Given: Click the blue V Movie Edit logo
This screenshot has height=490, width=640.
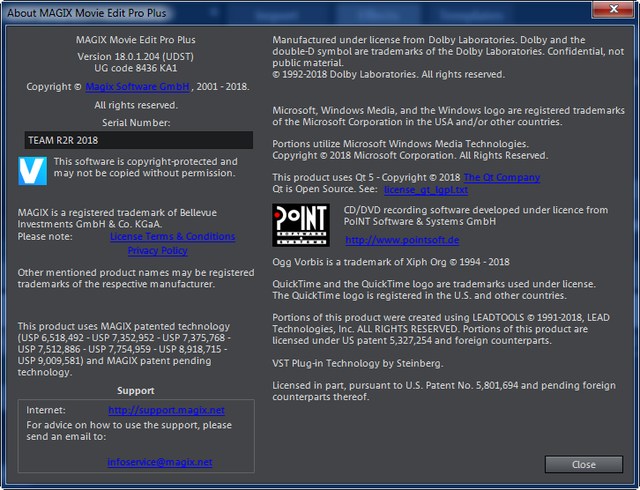Looking at the screenshot, I should [32, 171].
